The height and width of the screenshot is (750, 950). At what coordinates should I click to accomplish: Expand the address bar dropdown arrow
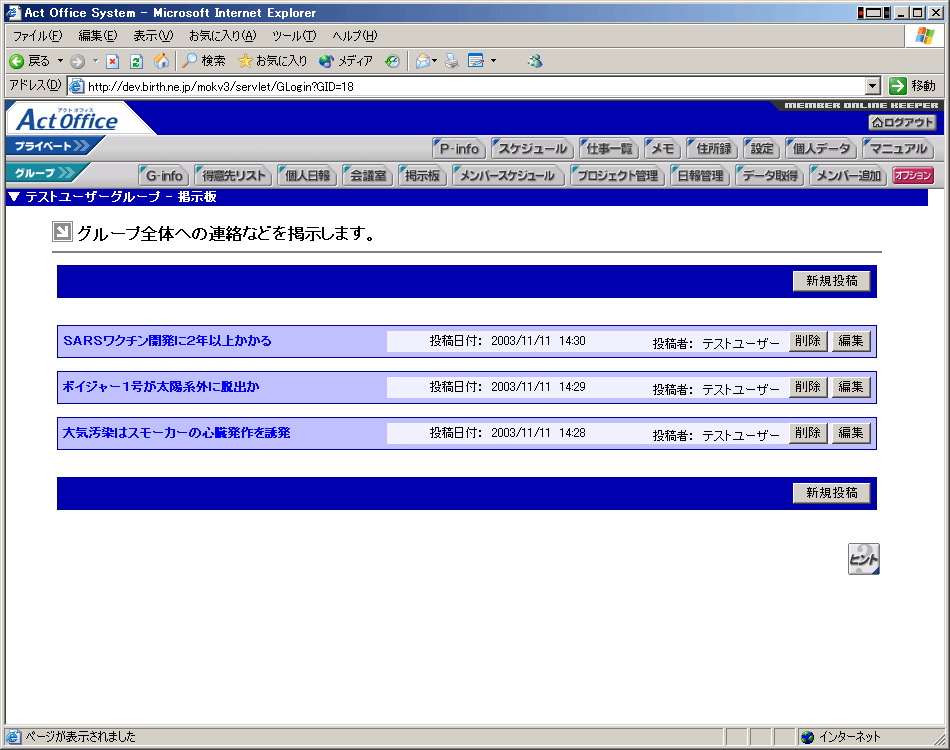point(872,86)
